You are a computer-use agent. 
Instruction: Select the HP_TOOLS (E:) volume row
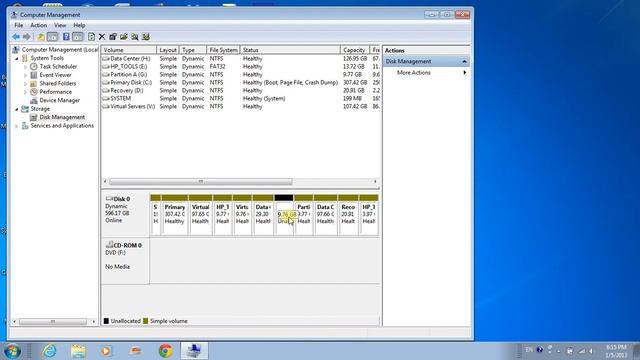pos(241,67)
